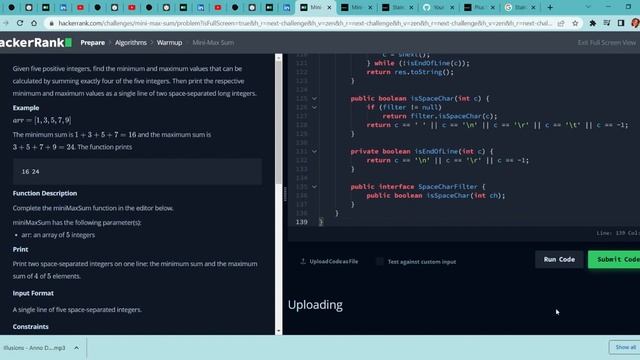This screenshot has width=640, height=360.
Task: Show all downloads
Action: 625,347
